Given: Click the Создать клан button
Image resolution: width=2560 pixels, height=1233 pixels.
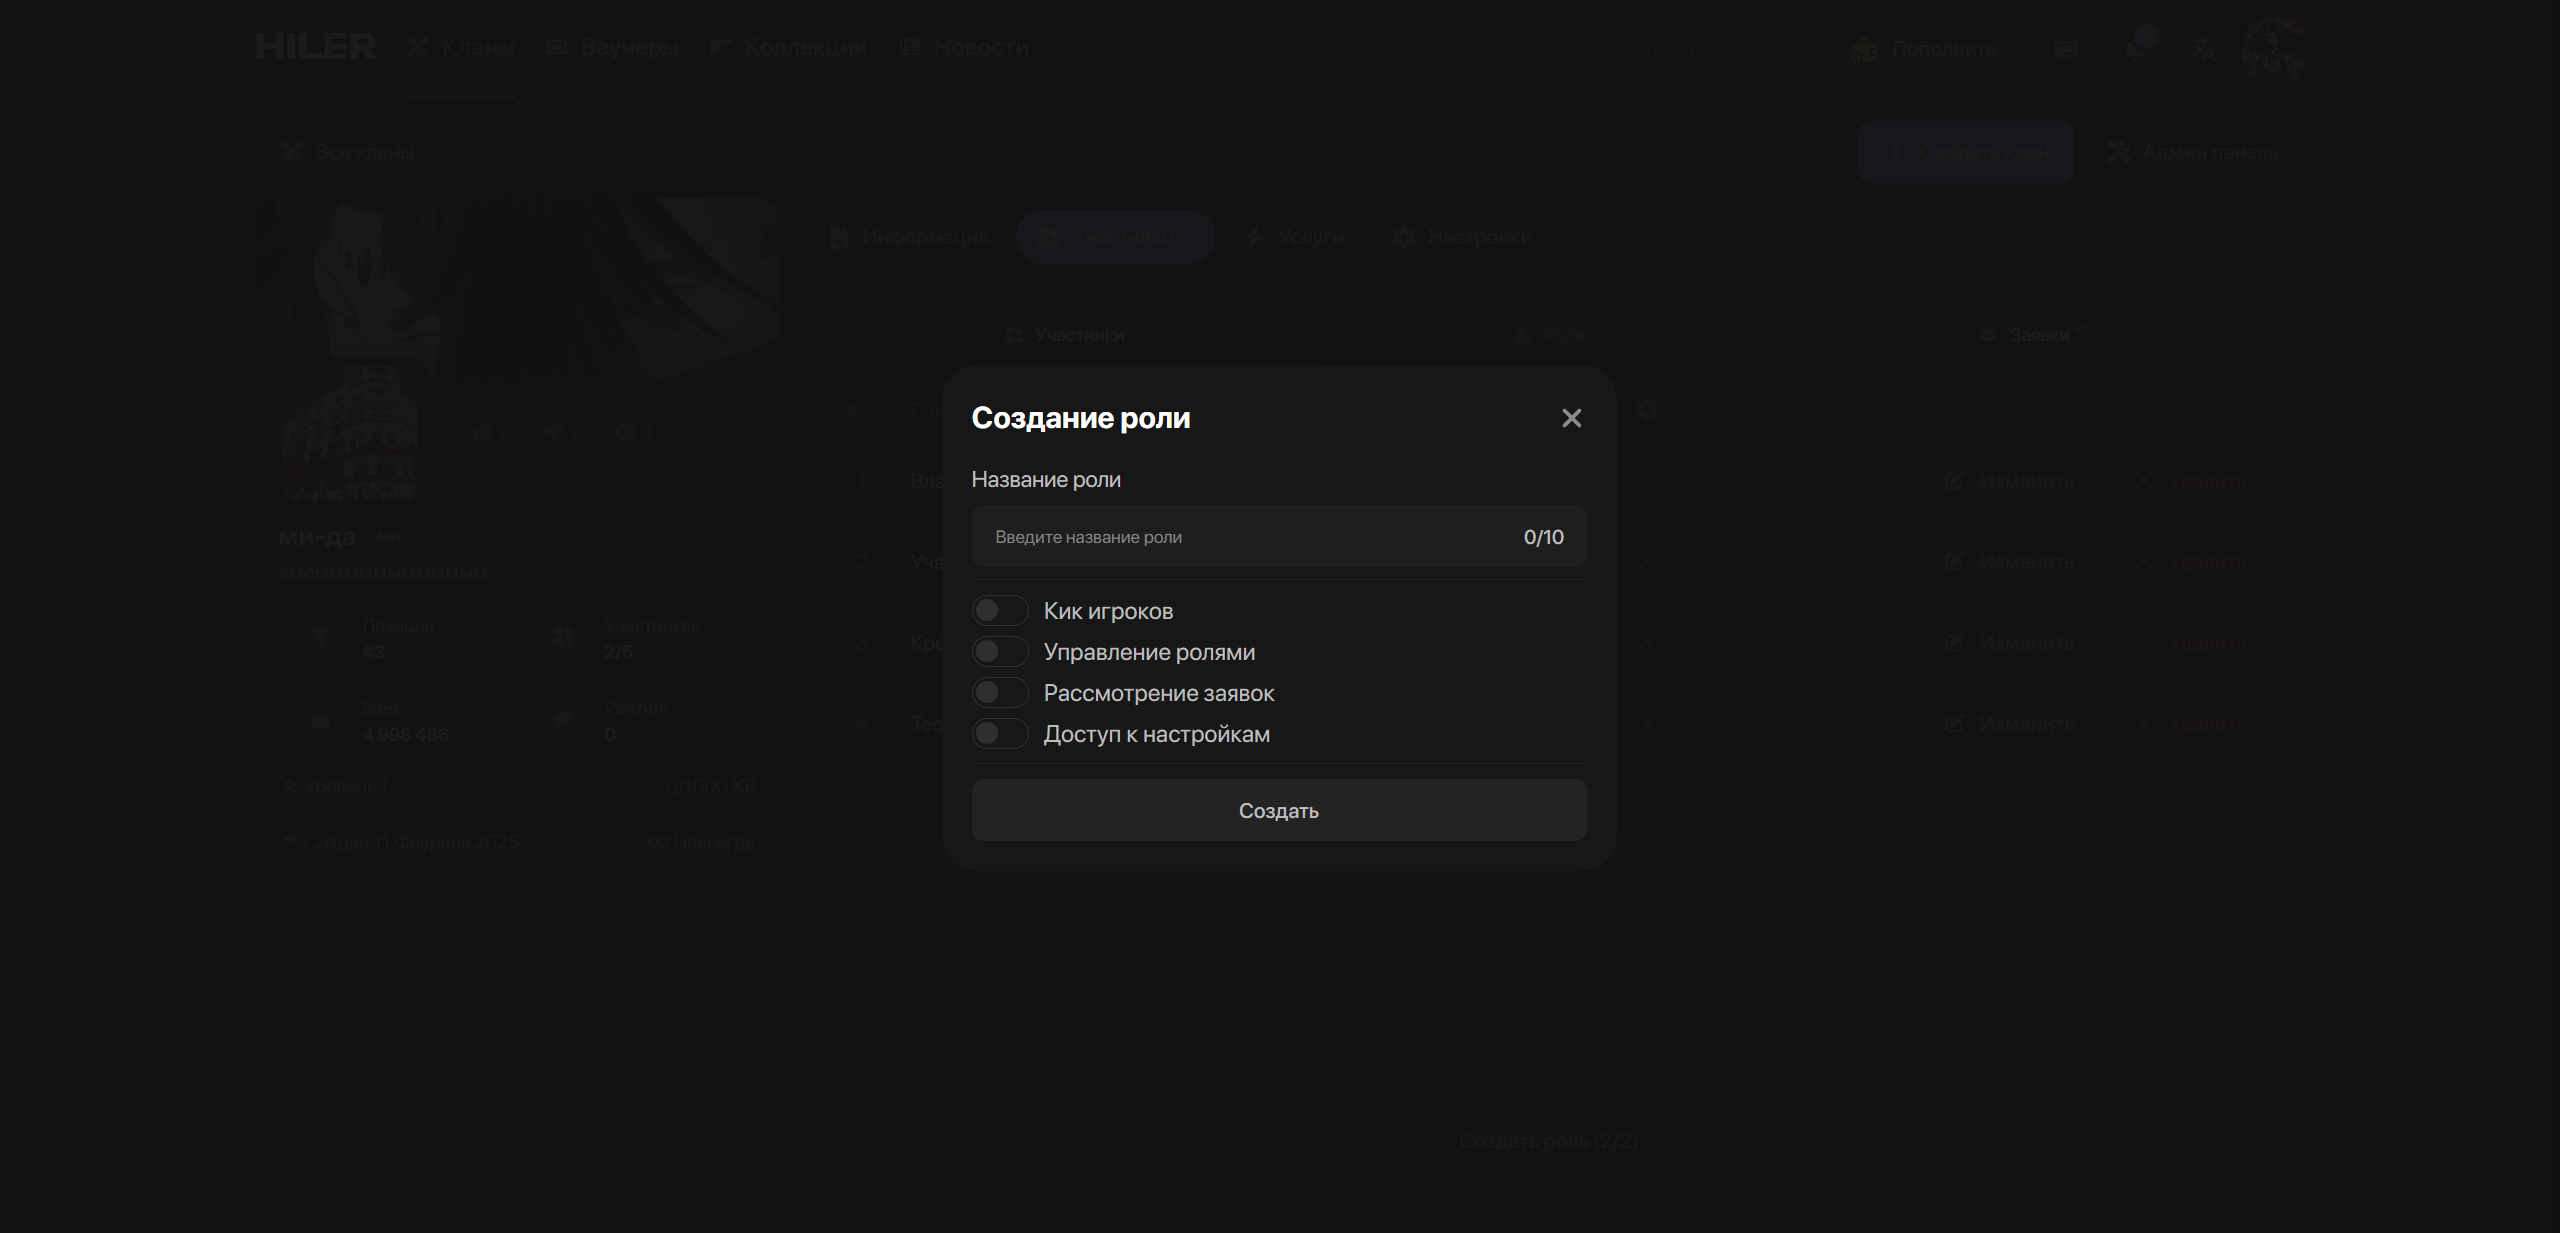Looking at the screenshot, I should point(1966,152).
